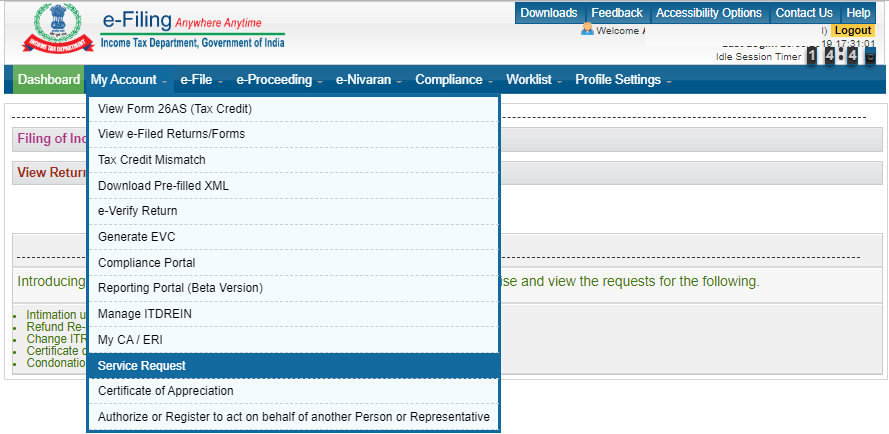Open Certificate of Appreciation
889x434 pixels.
click(x=294, y=391)
